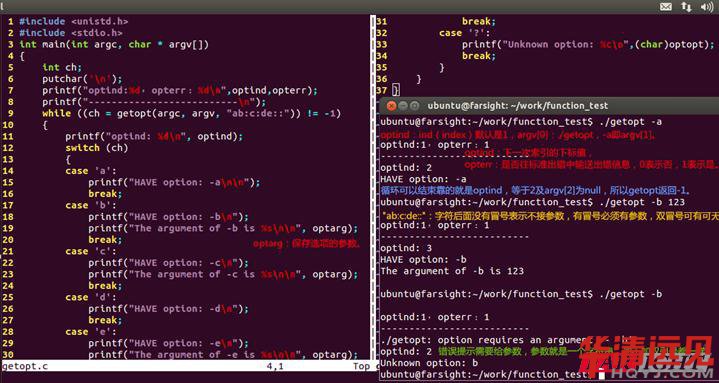Screen dimensions: 719x383
Task: Open the mail envelope indicator in top bar
Action: 665,6
